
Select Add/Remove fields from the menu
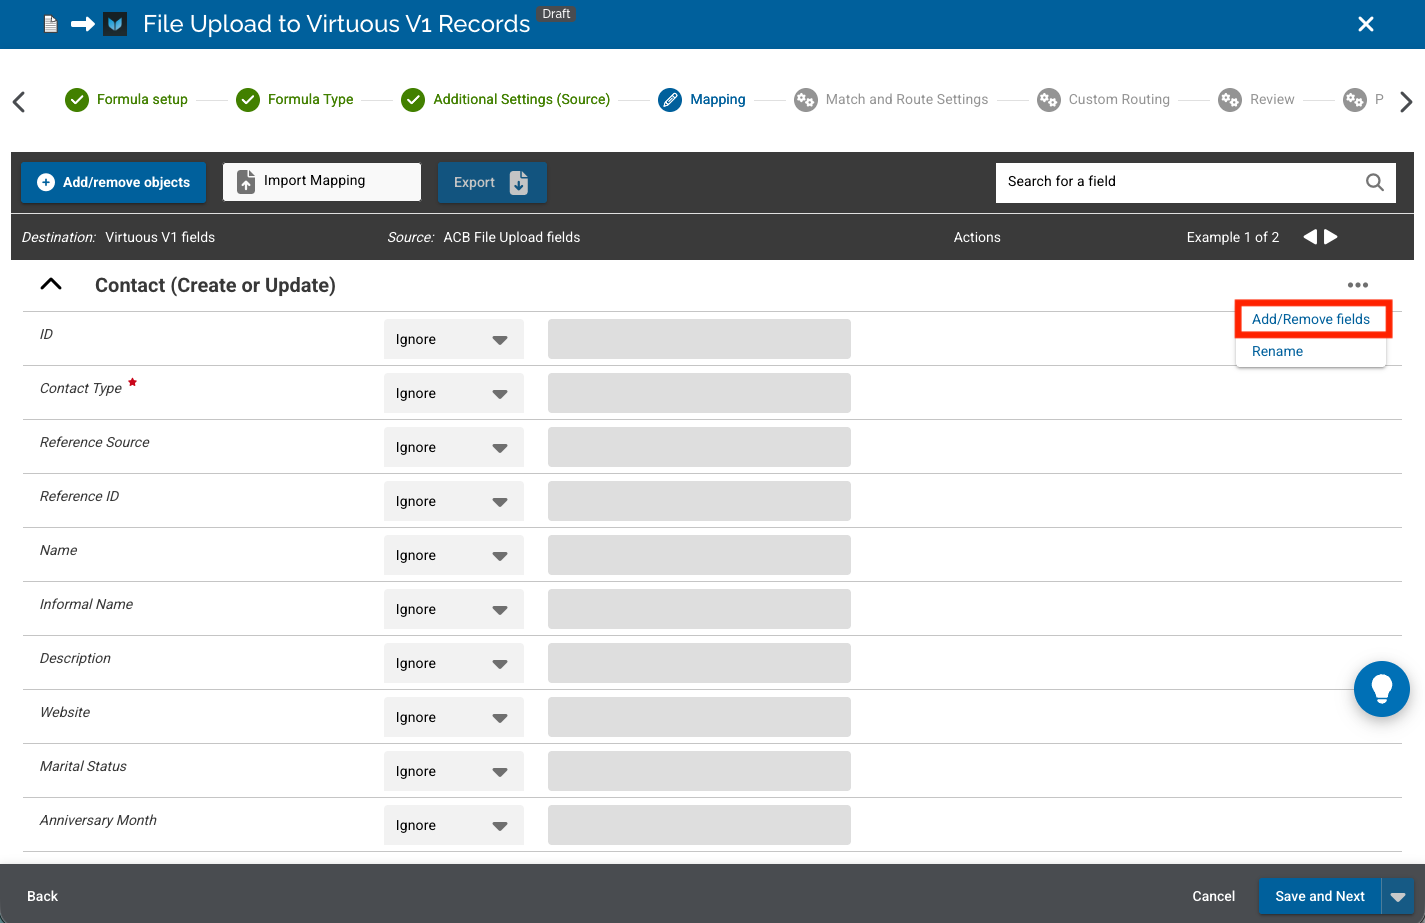point(1311,319)
